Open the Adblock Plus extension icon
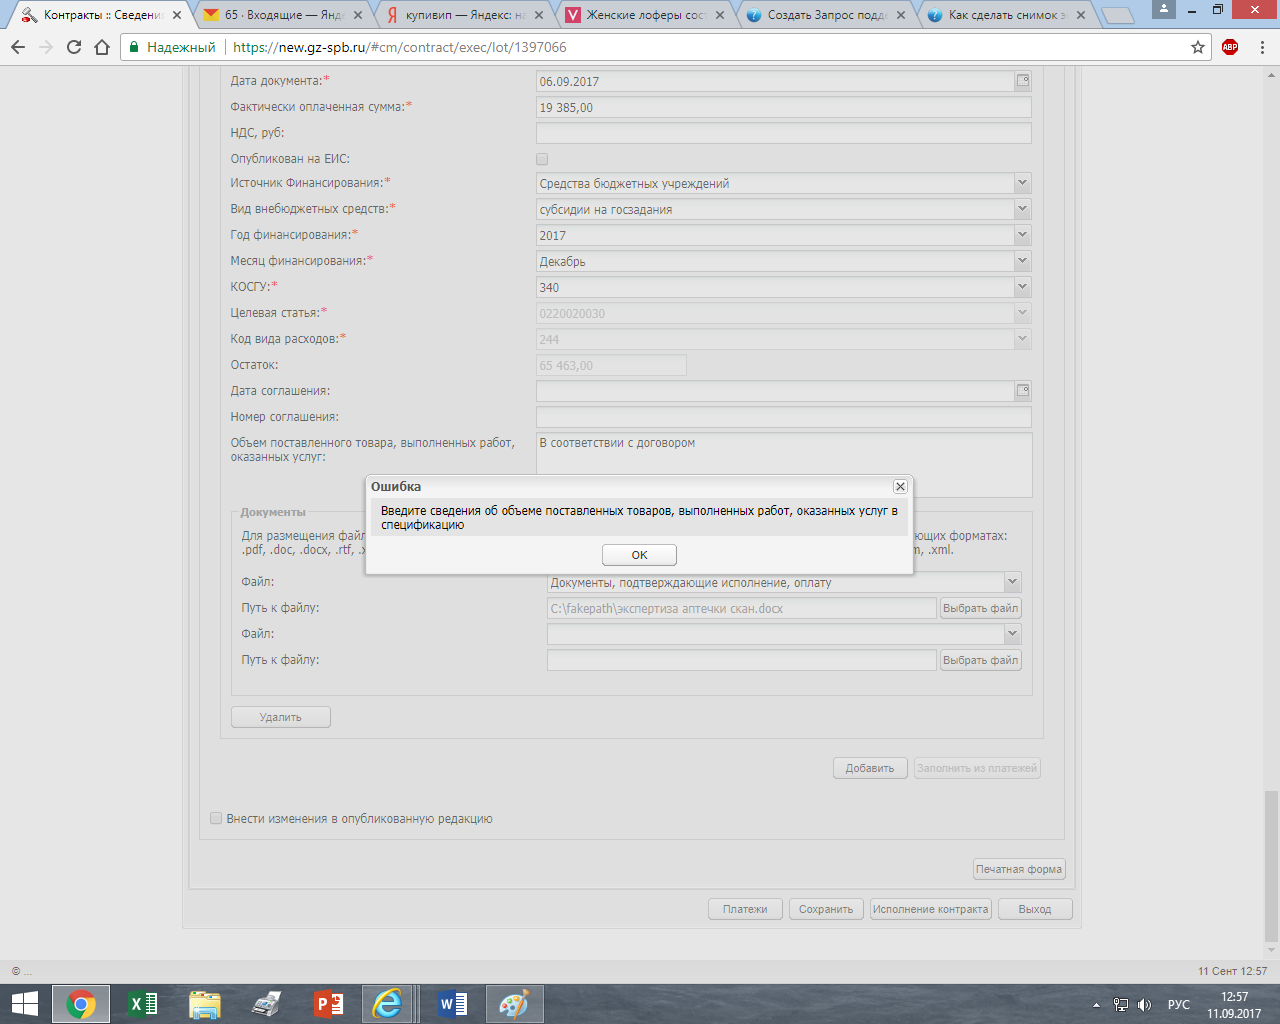Image resolution: width=1280 pixels, height=1024 pixels. coord(1230,47)
